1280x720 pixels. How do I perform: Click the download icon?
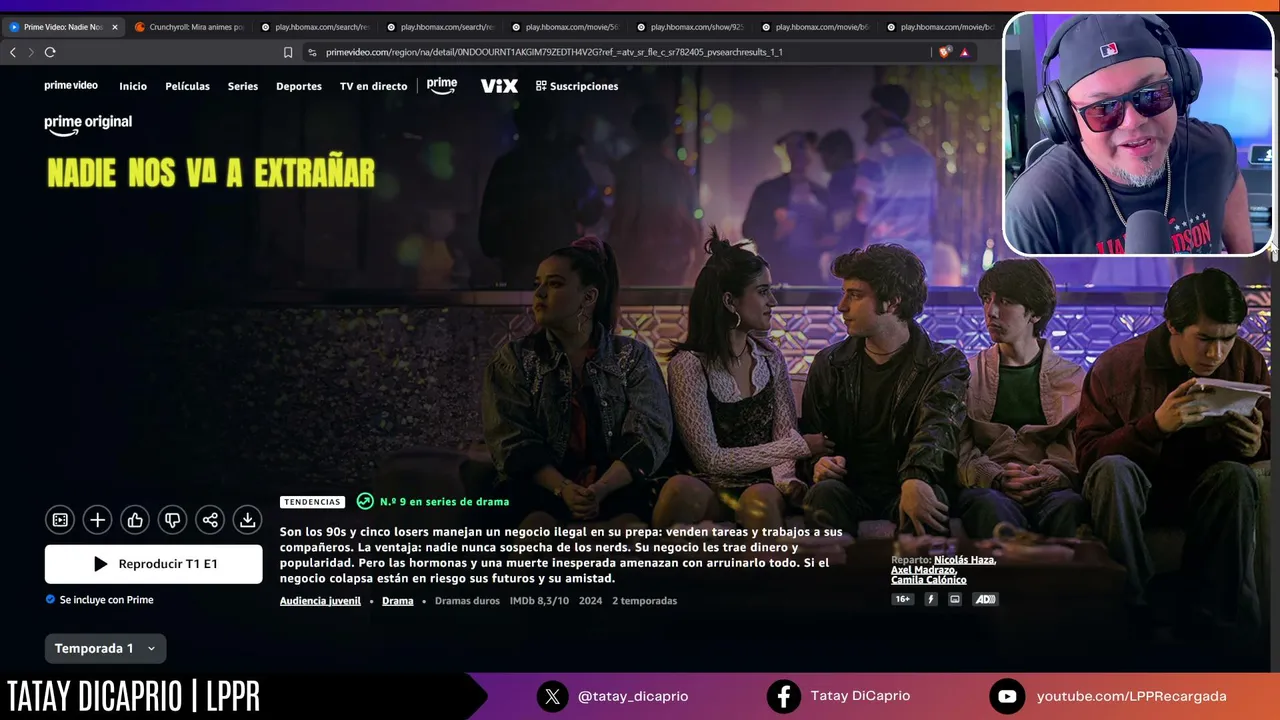click(x=247, y=520)
